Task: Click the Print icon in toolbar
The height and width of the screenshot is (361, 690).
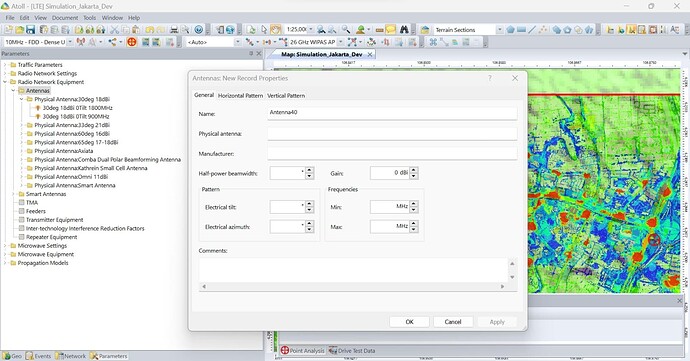Action: pos(174,29)
